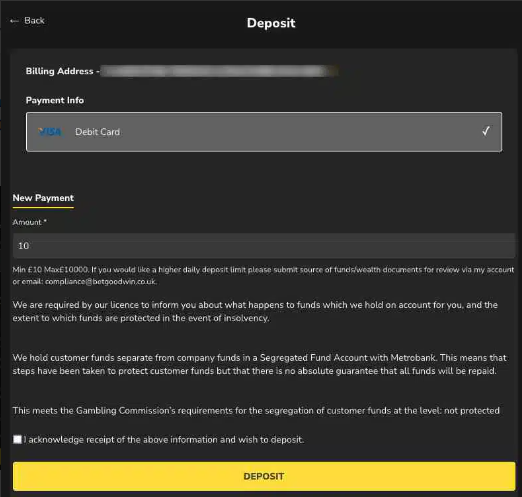Click the yellow DEPOSIT button

point(264,476)
